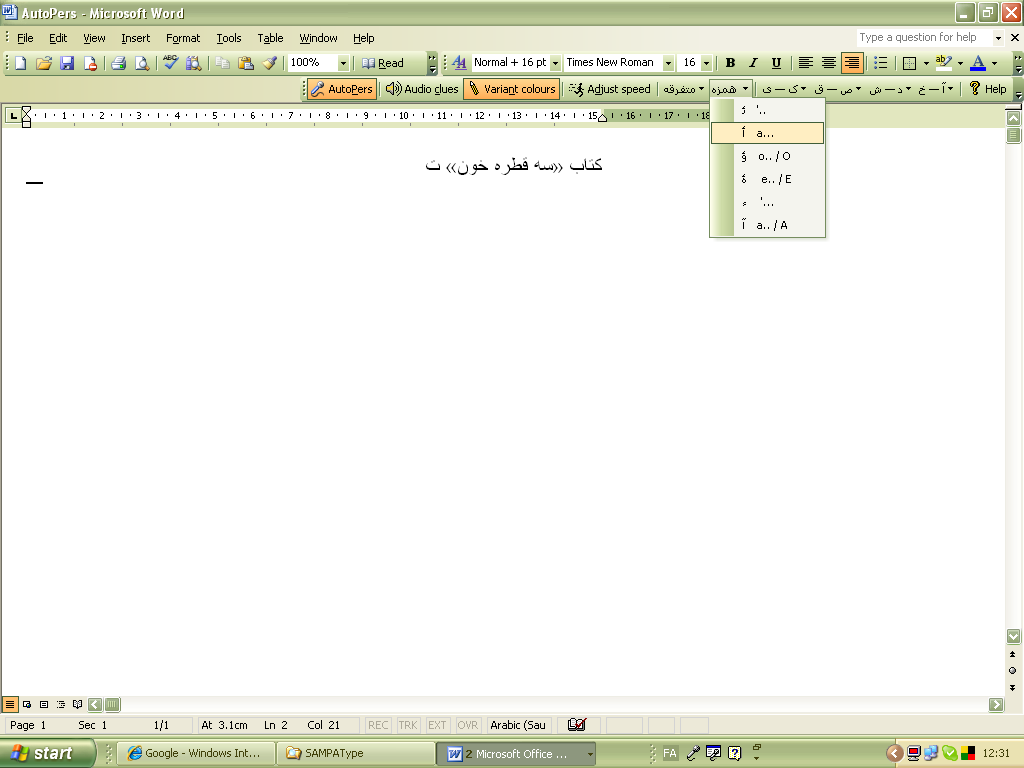Viewport: 1024px width, 768px height.
Task: Open spelling status icon in status bar
Action: coord(575,725)
